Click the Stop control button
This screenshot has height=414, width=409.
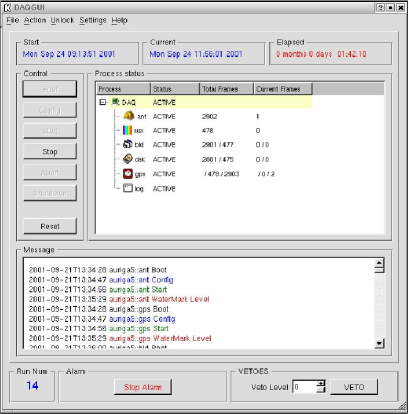pyautogui.click(x=50, y=152)
